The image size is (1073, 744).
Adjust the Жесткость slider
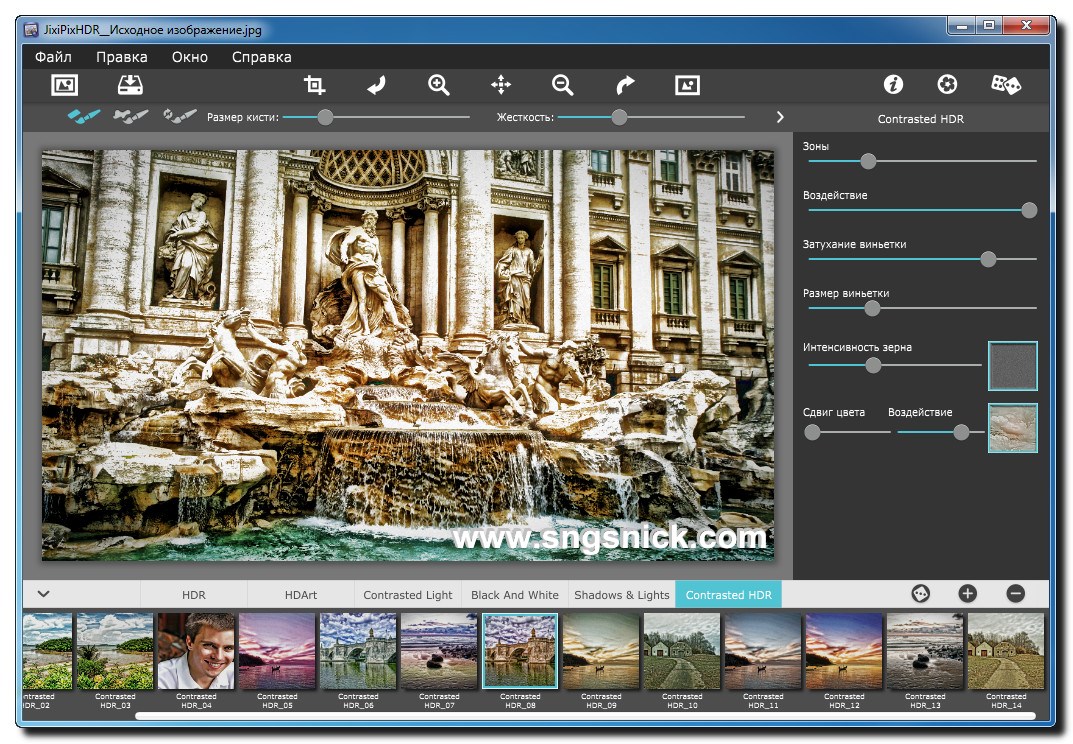pos(619,117)
